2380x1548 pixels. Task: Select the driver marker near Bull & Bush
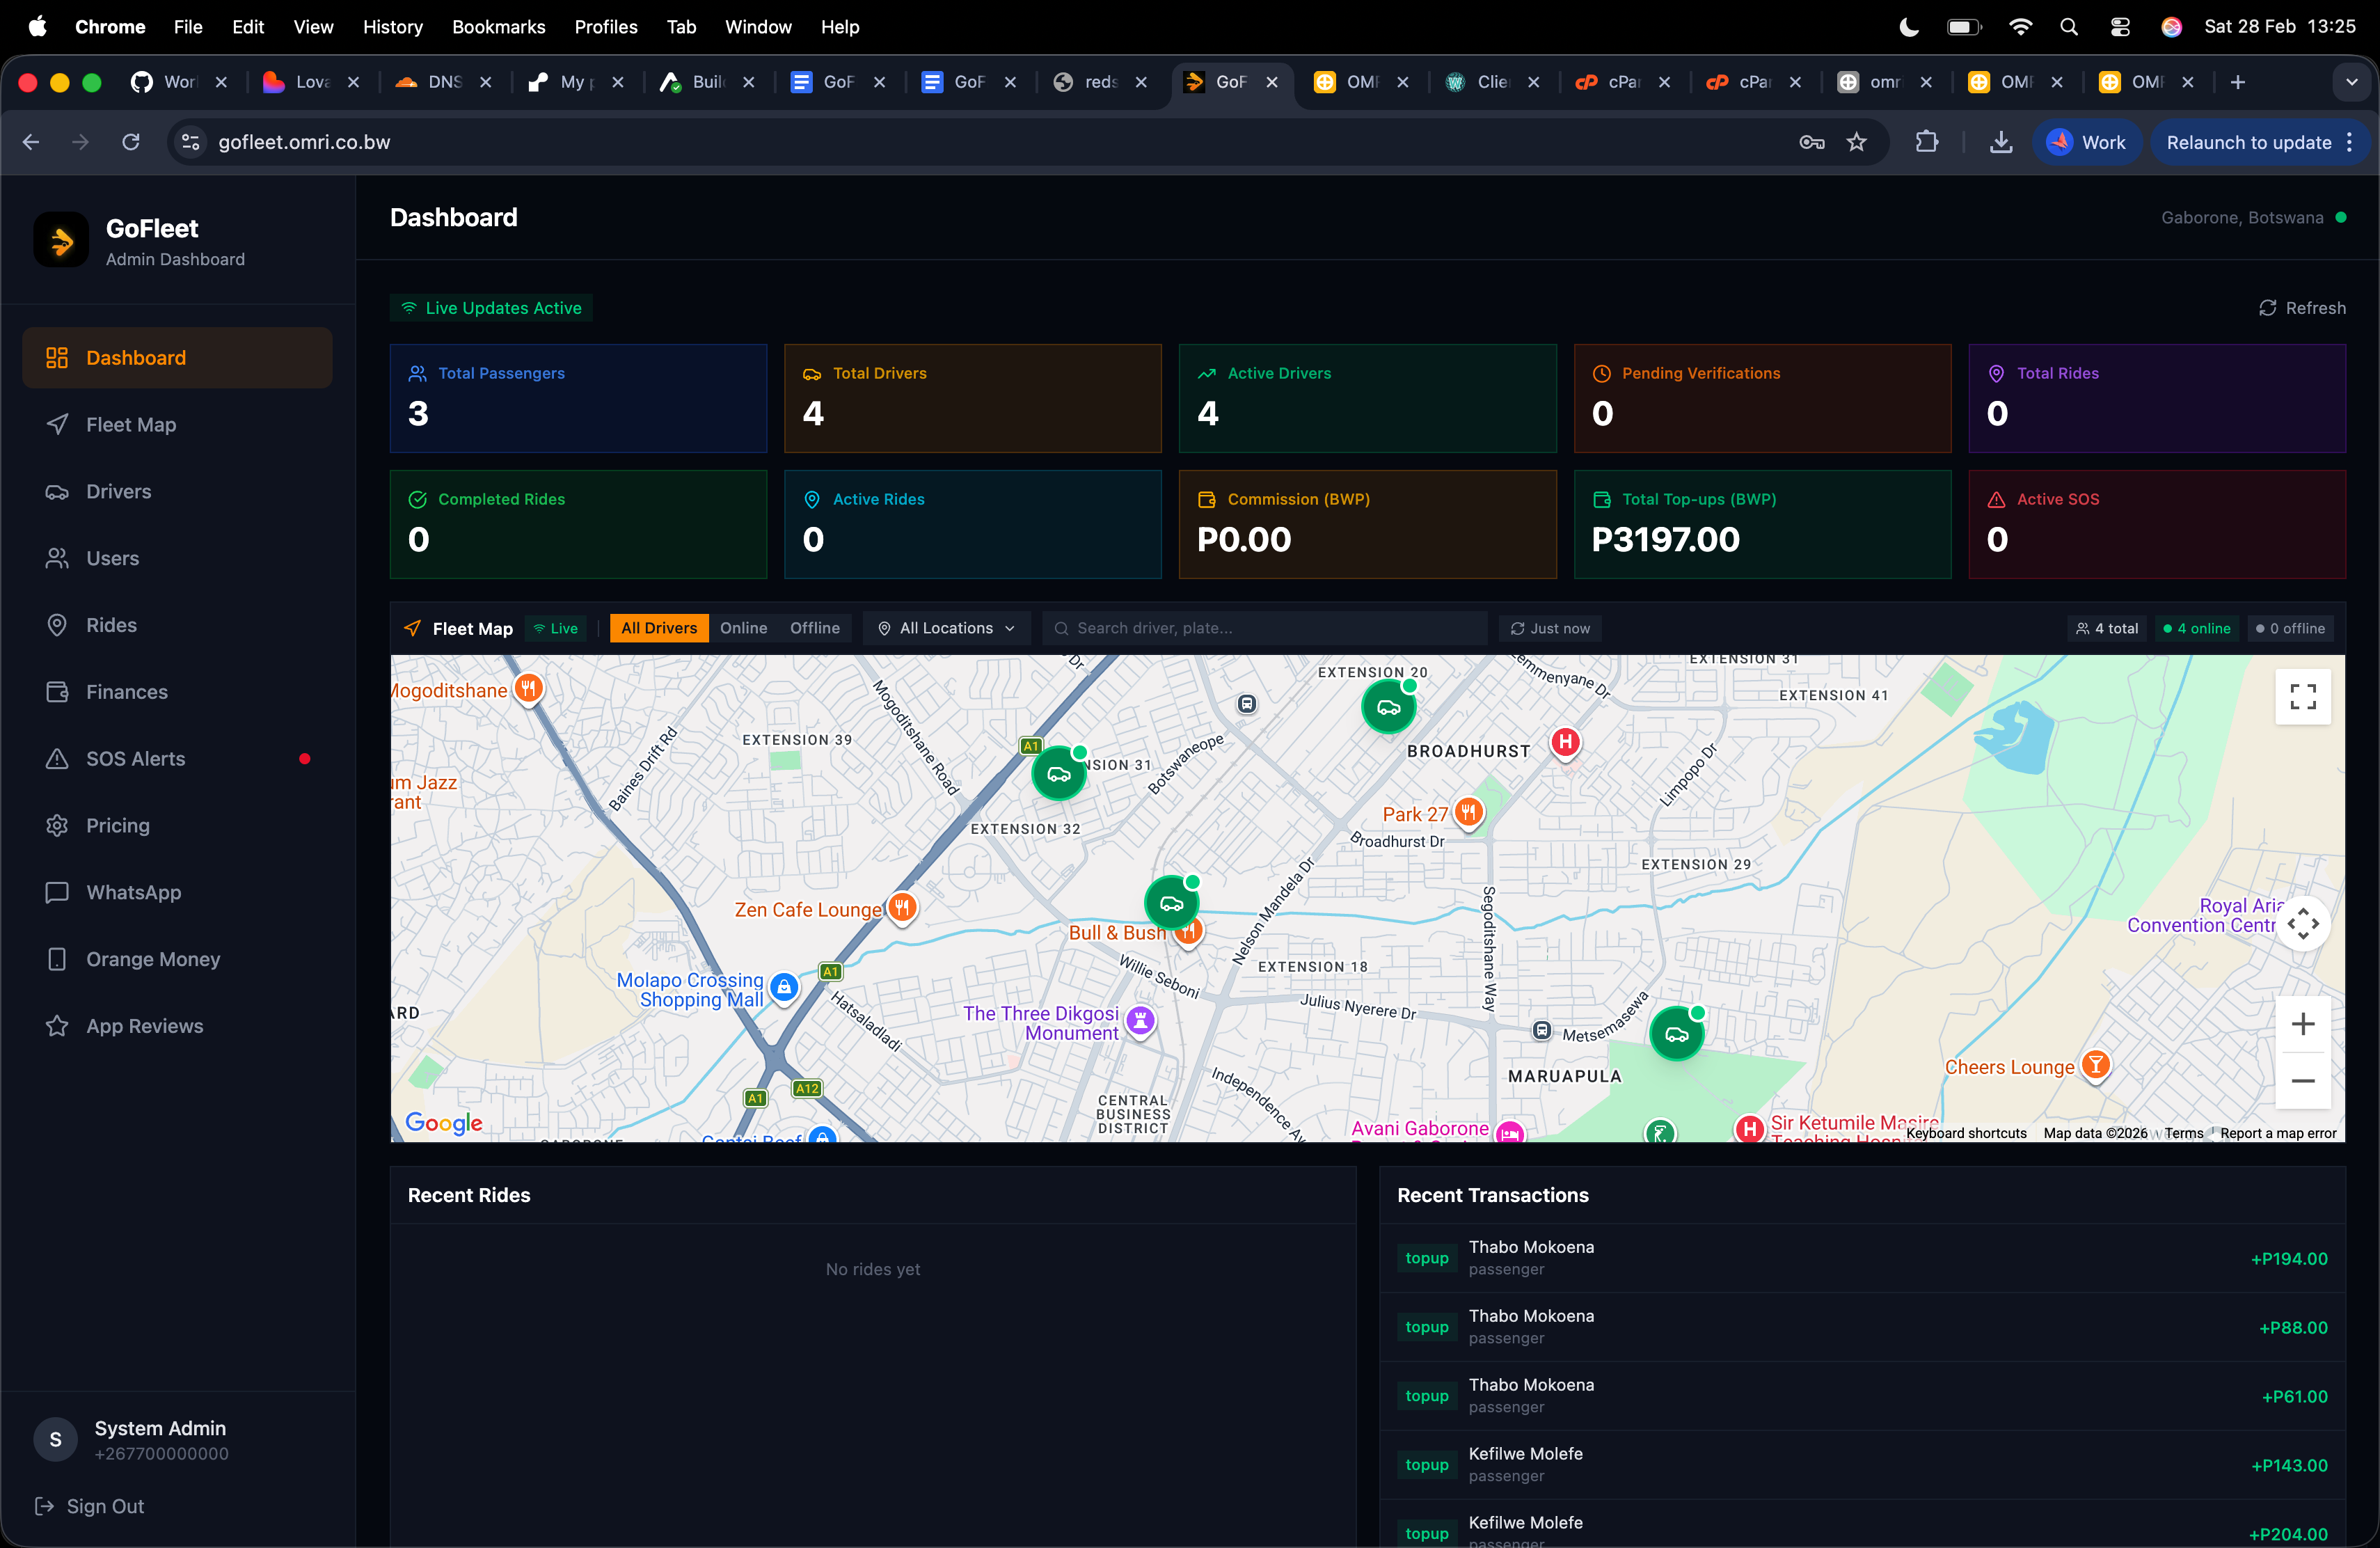pos(1171,904)
